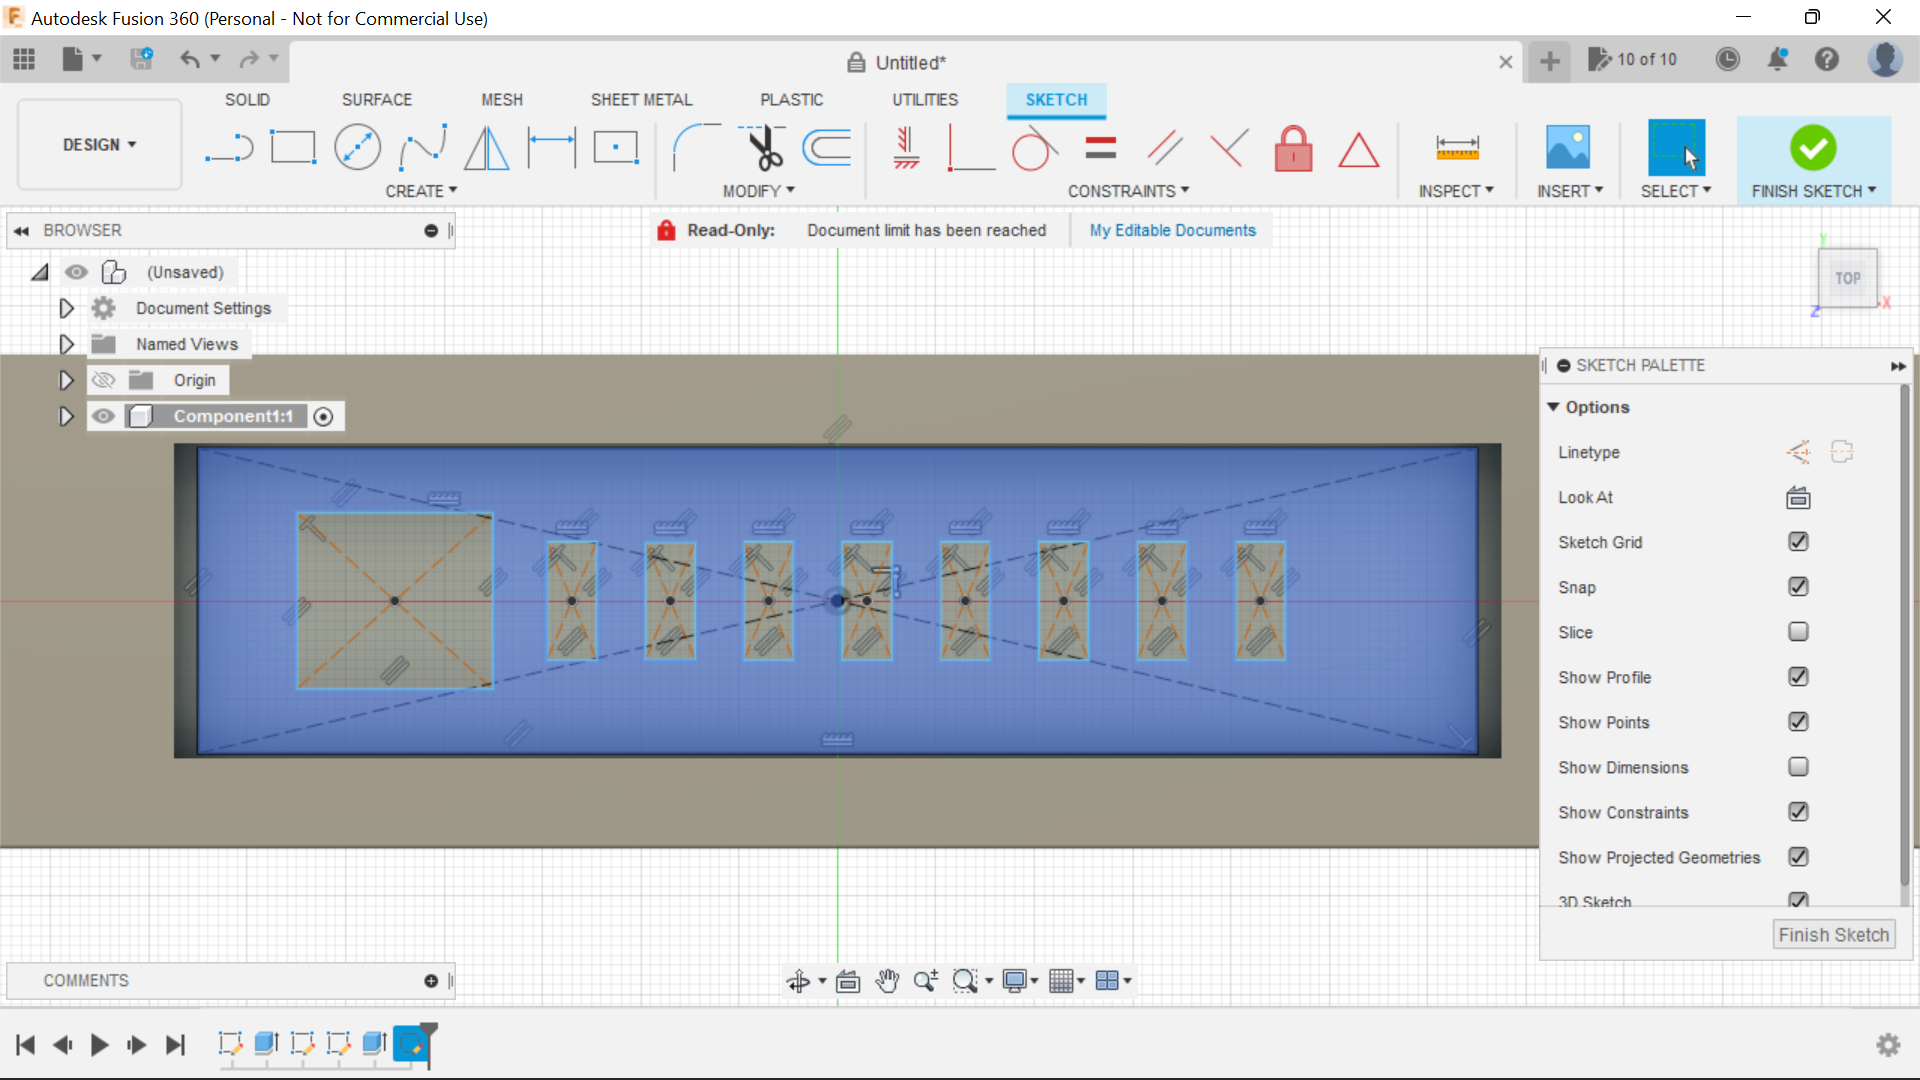The height and width of the screenshot is (1080, 1920).
Task: Enable the Slice option
Action: point(1798,632)
